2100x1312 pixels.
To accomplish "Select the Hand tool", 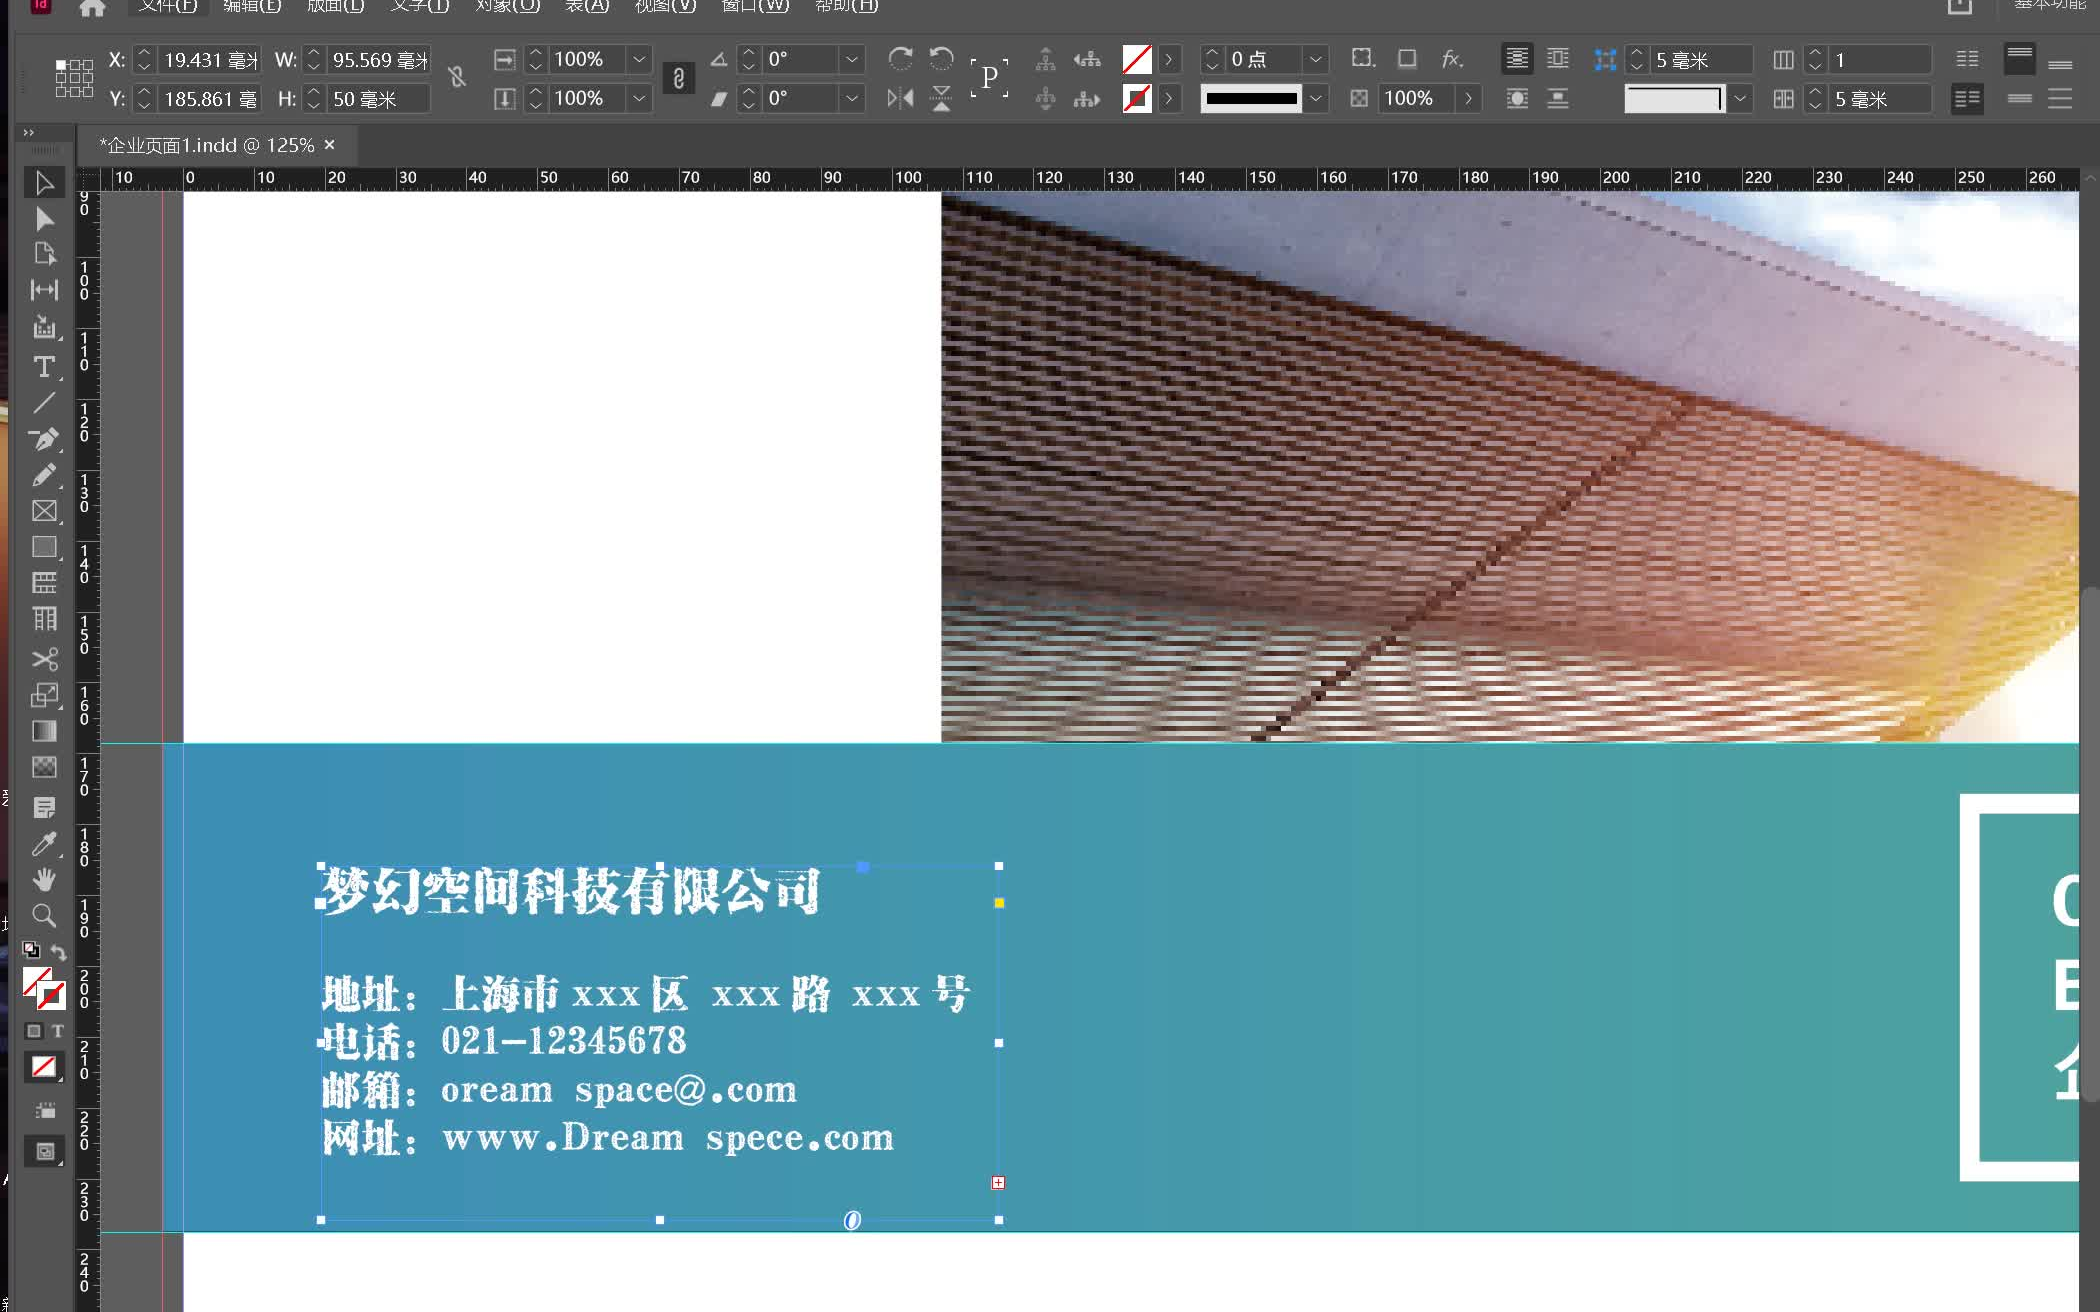I will [44, 879].
